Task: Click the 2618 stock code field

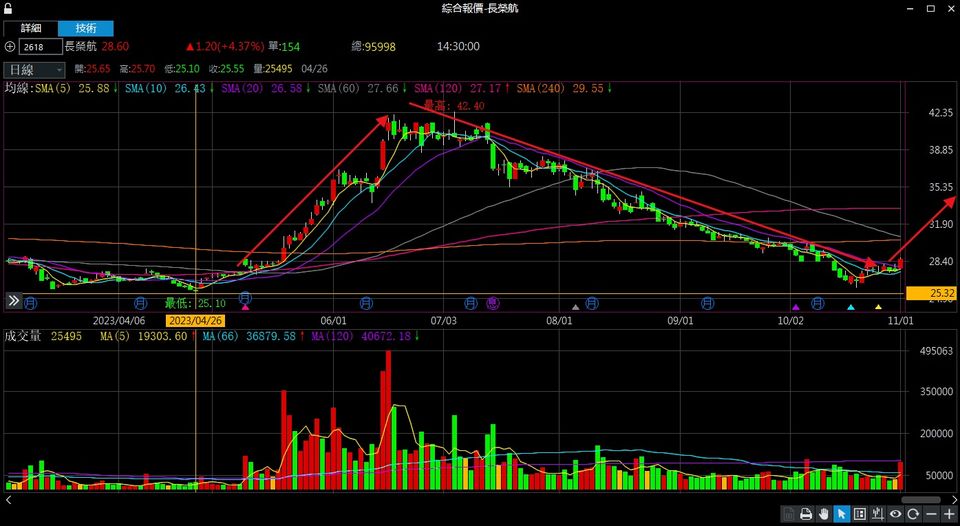Action: tap(40, 47)
